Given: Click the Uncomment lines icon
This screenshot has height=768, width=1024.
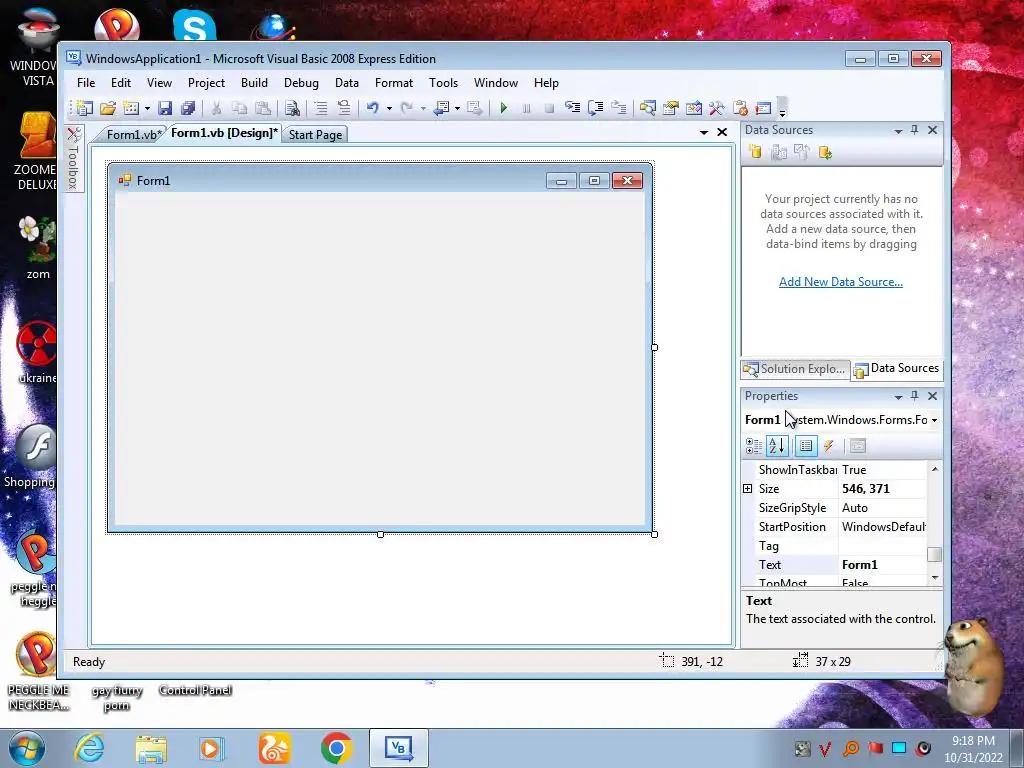Looking at the screenshot, I should click(344, 108).
